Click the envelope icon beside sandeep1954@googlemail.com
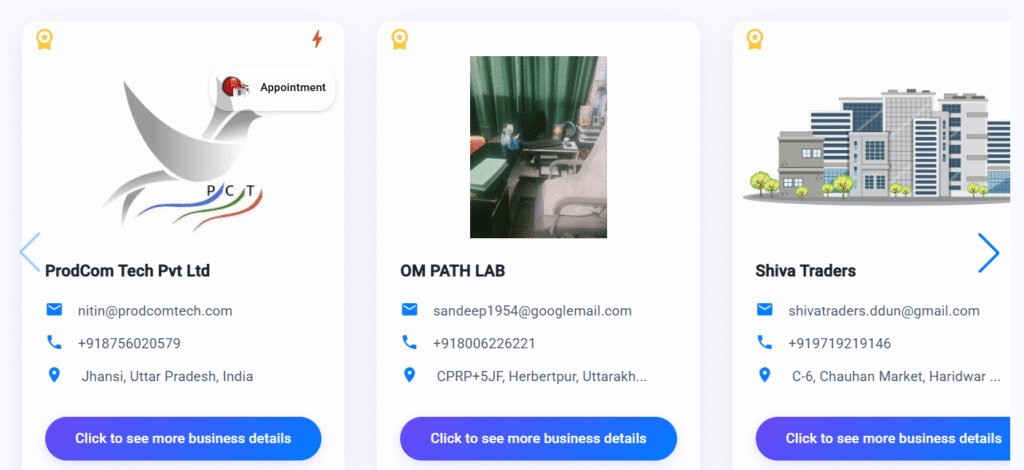 [x=409, y=309]
